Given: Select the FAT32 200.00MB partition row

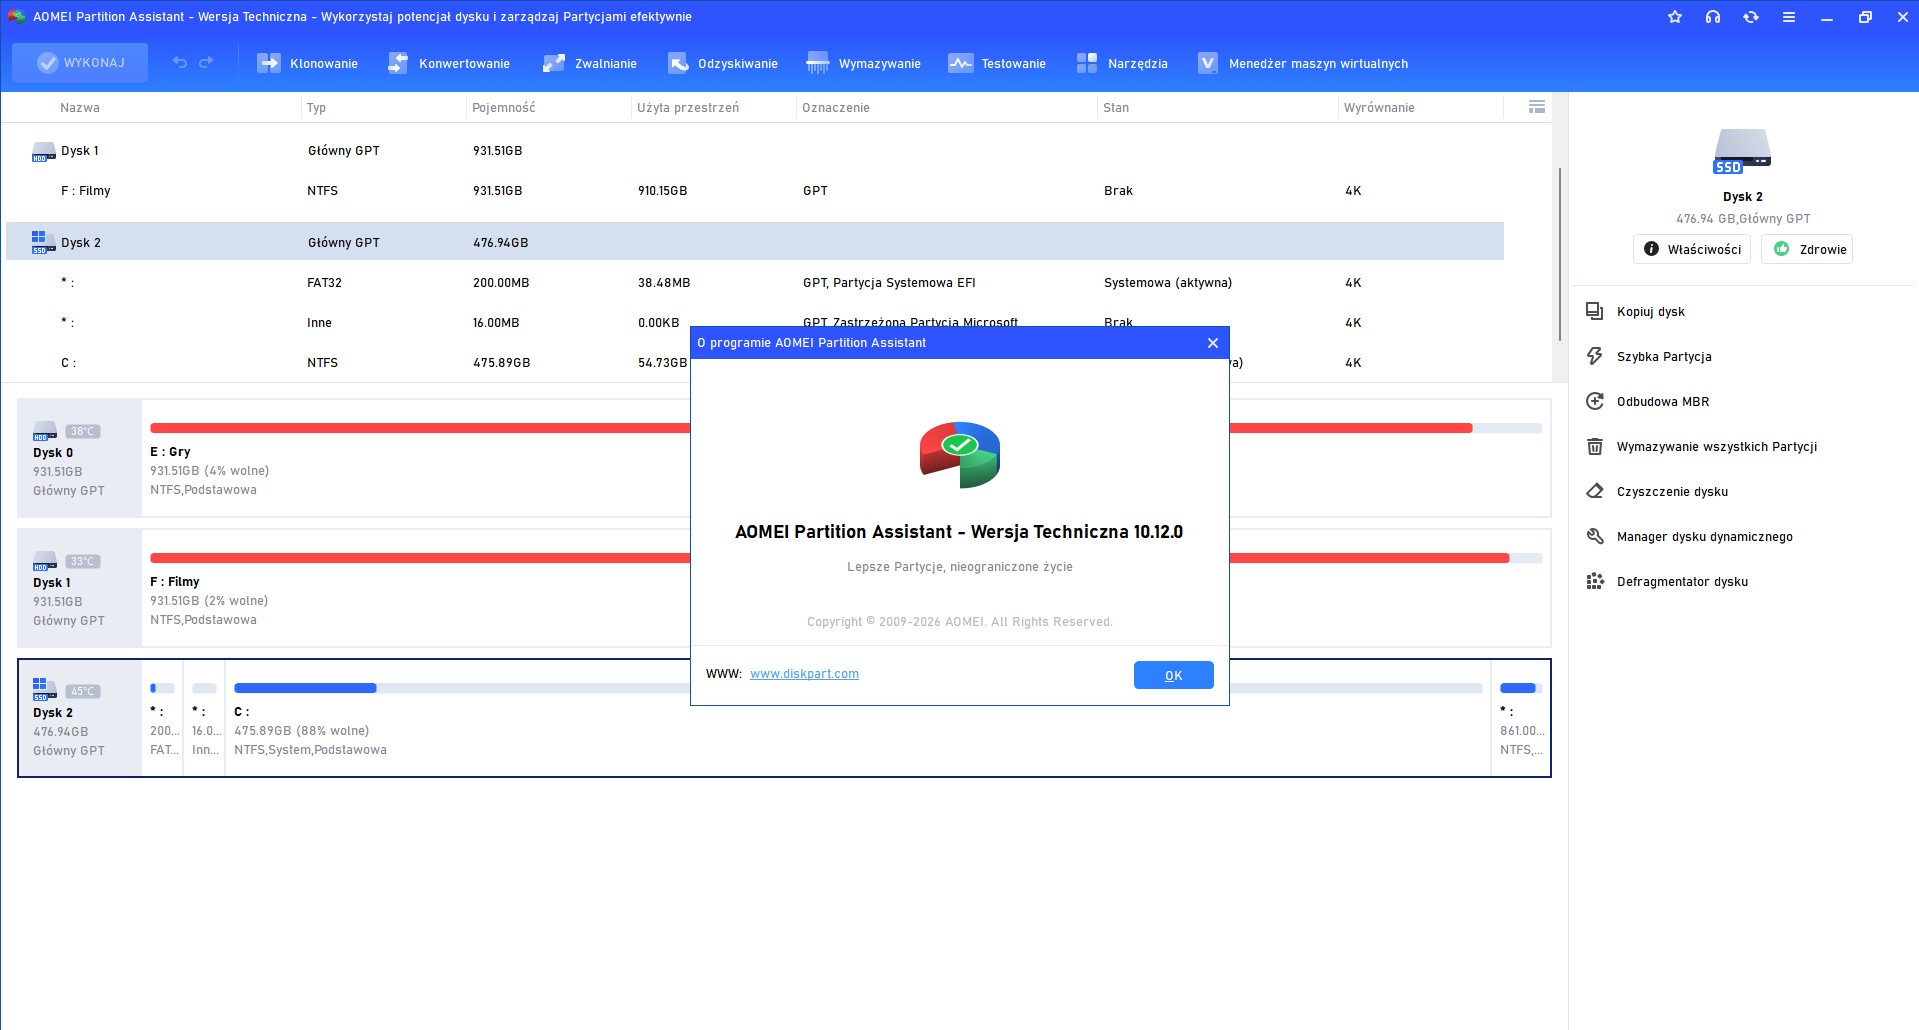Looking at the screenshot, I should pos(755,283).
